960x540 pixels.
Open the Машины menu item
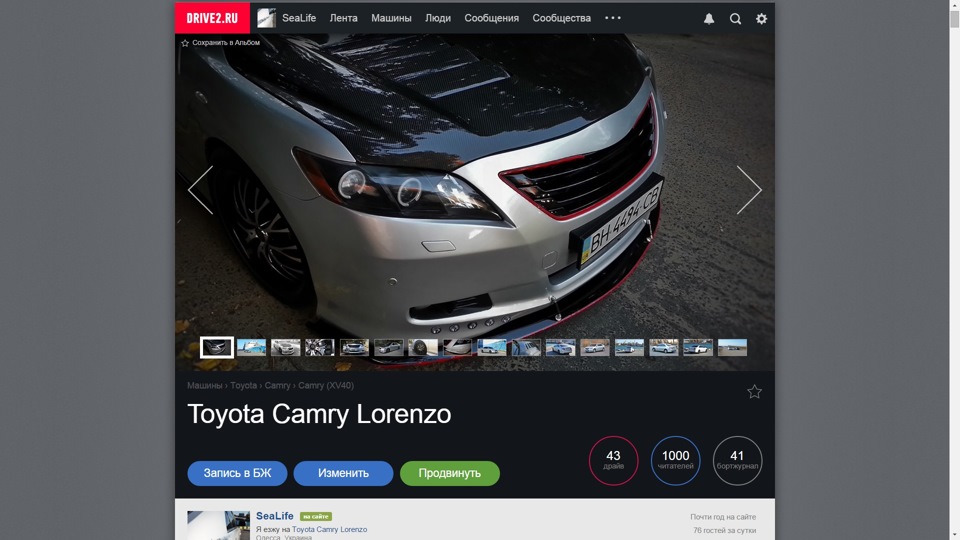tap(391, 18)
